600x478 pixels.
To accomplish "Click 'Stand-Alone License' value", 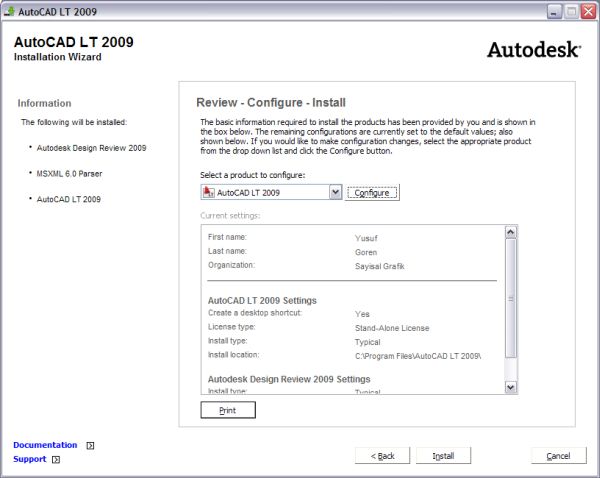I will pos(392,328).
